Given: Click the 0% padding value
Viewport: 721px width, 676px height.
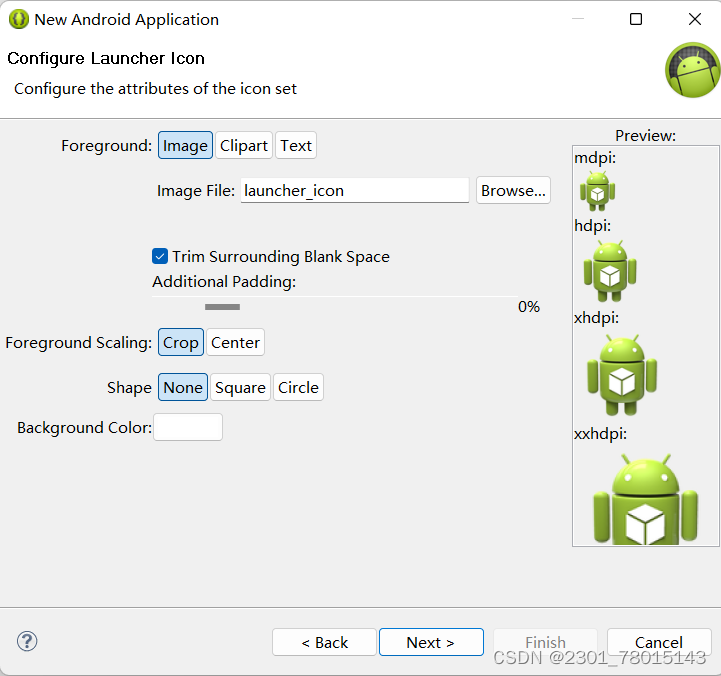Looking at the screenshot, I should click(529, 307).
